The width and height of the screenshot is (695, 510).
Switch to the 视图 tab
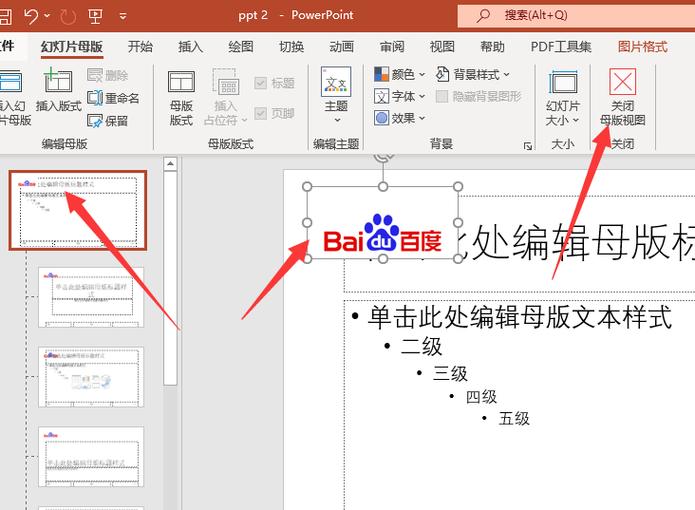[x=442, y=47]
